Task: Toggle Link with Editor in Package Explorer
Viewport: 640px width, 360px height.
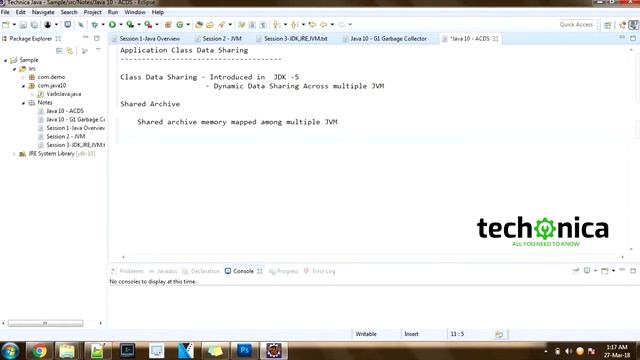Action: tap(70, 51)
